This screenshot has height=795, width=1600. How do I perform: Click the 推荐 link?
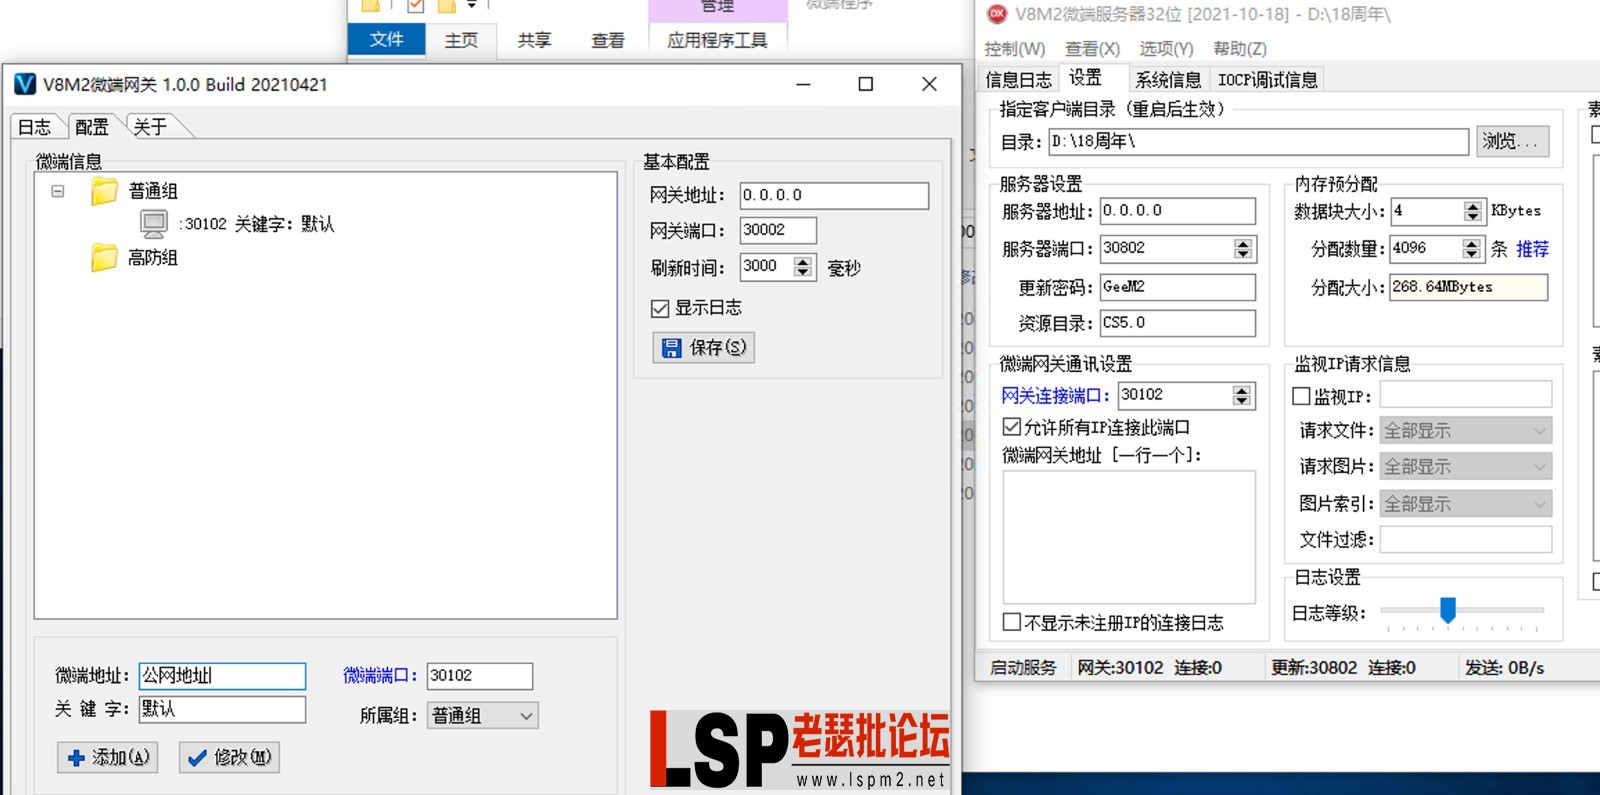pyautogui.click(x=1532, y=249)
